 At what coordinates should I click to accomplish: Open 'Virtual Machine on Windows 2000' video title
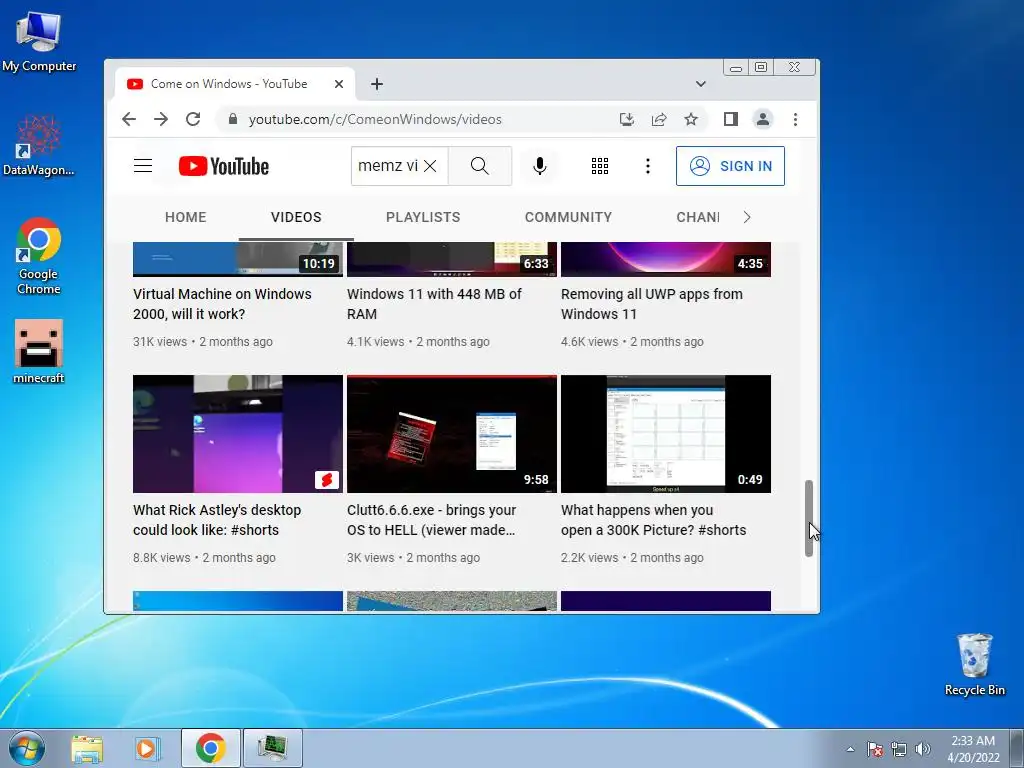222,304
